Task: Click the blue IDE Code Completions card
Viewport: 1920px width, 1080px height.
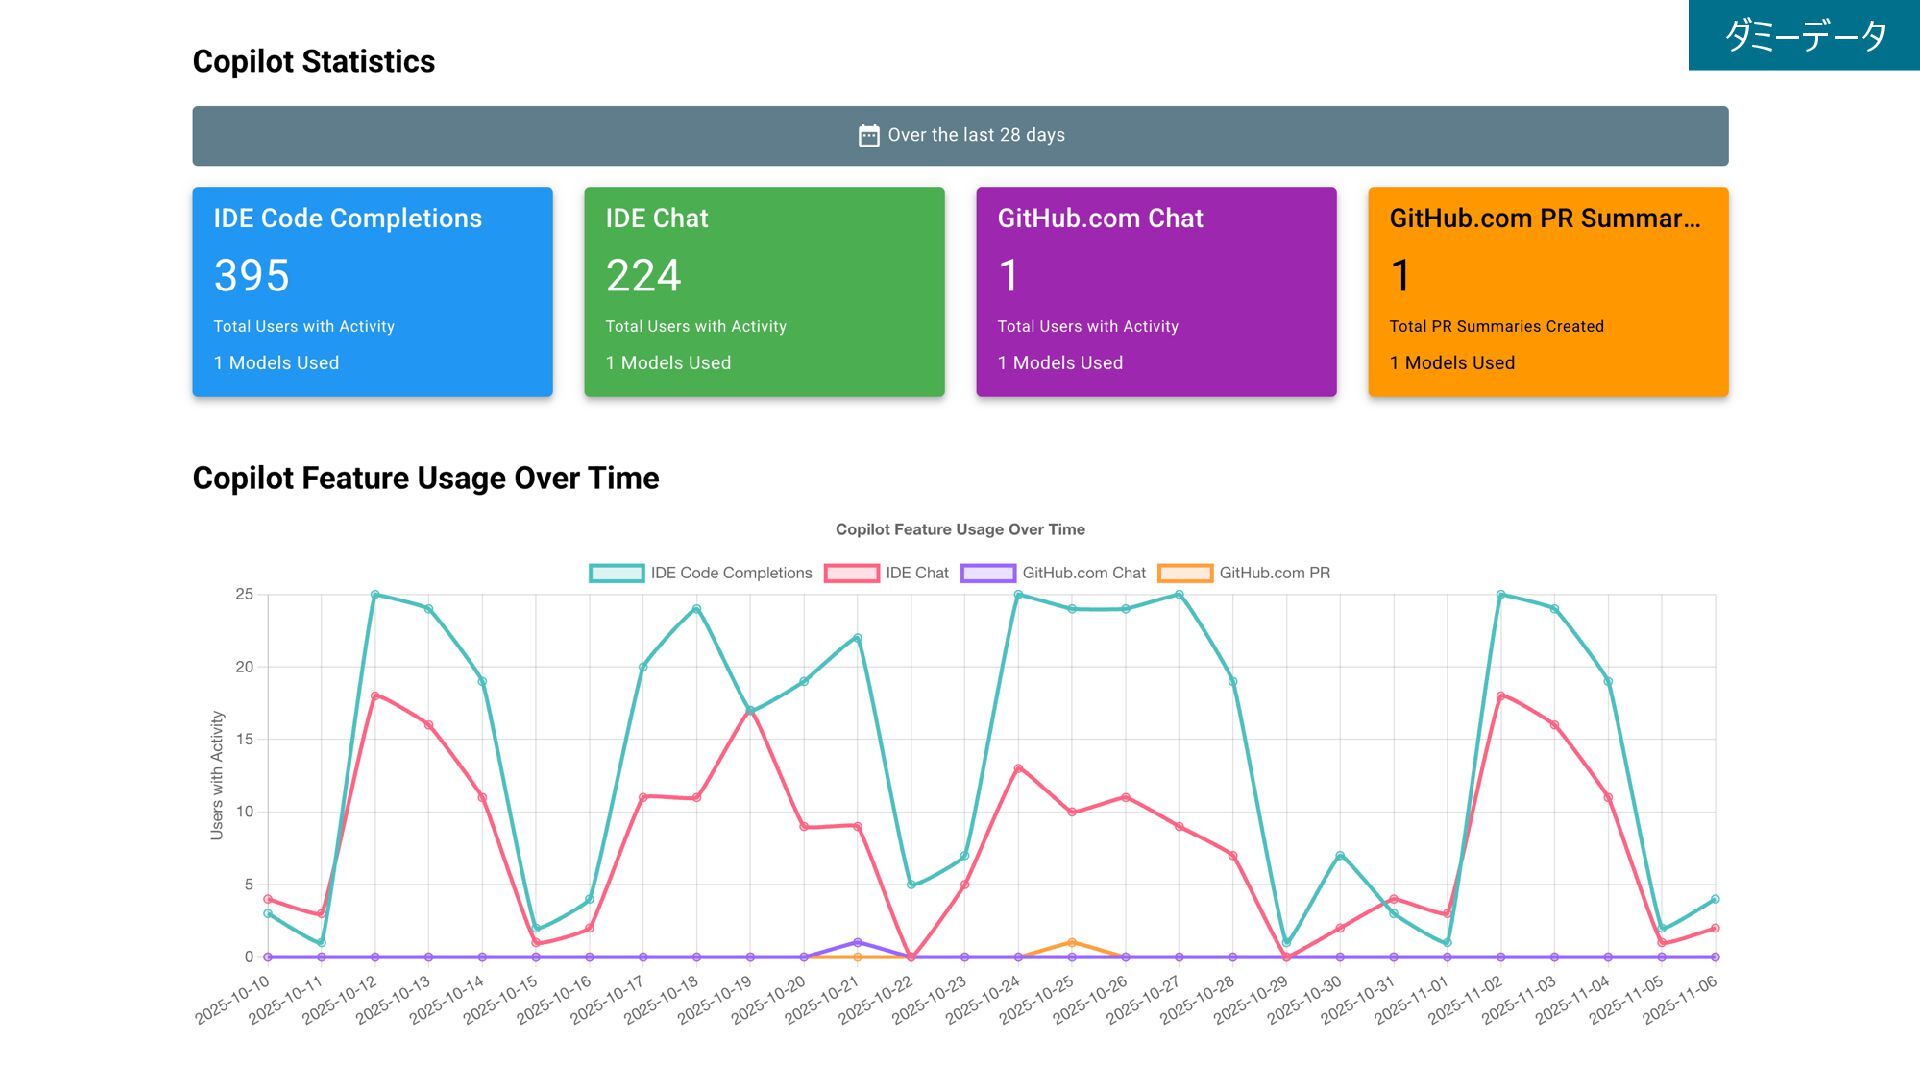Action: [x=372, y=292]
